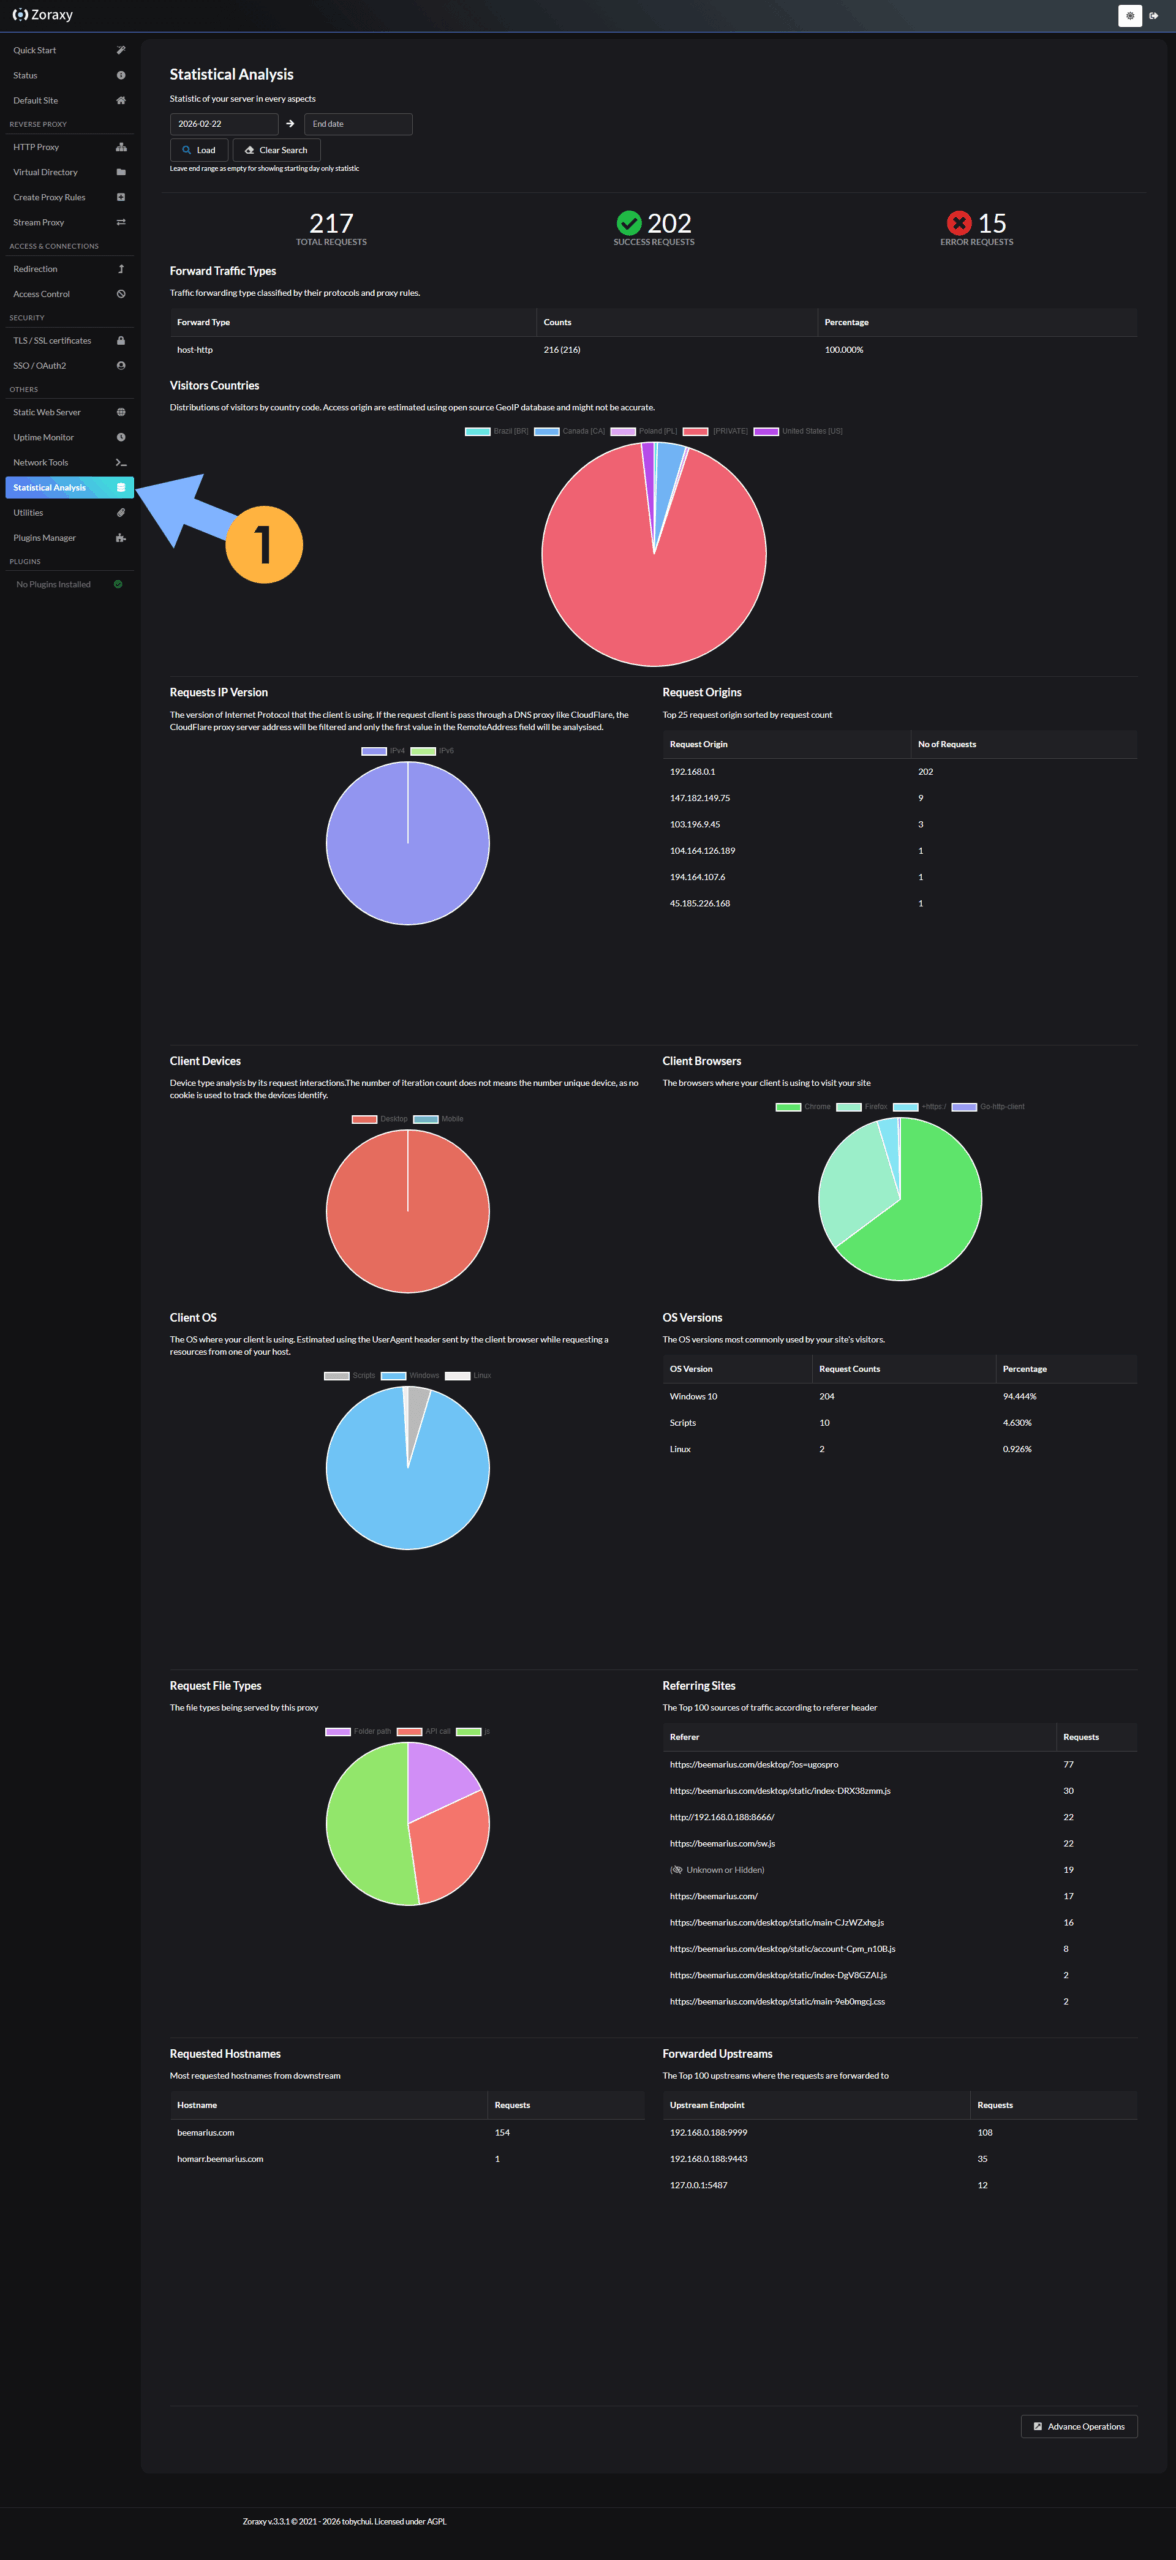Click the Access Control ban icon
This screenshot has width=1176, height=2560.
[121, 295]
